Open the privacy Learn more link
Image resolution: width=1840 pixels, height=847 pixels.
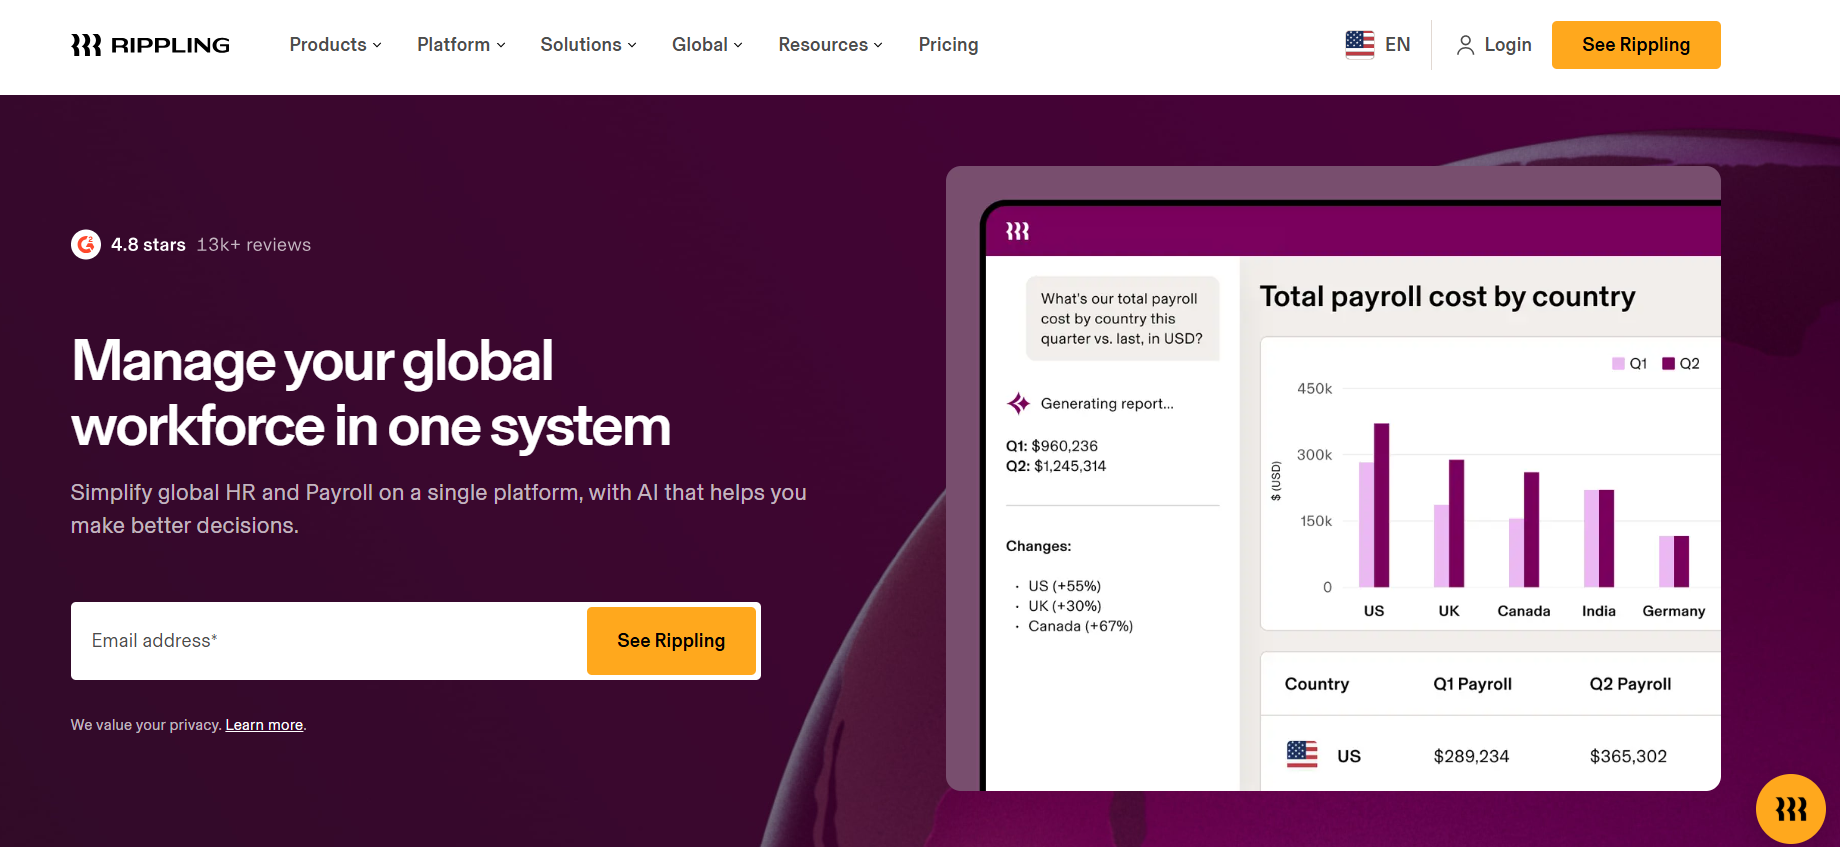(x=264, y=725)
